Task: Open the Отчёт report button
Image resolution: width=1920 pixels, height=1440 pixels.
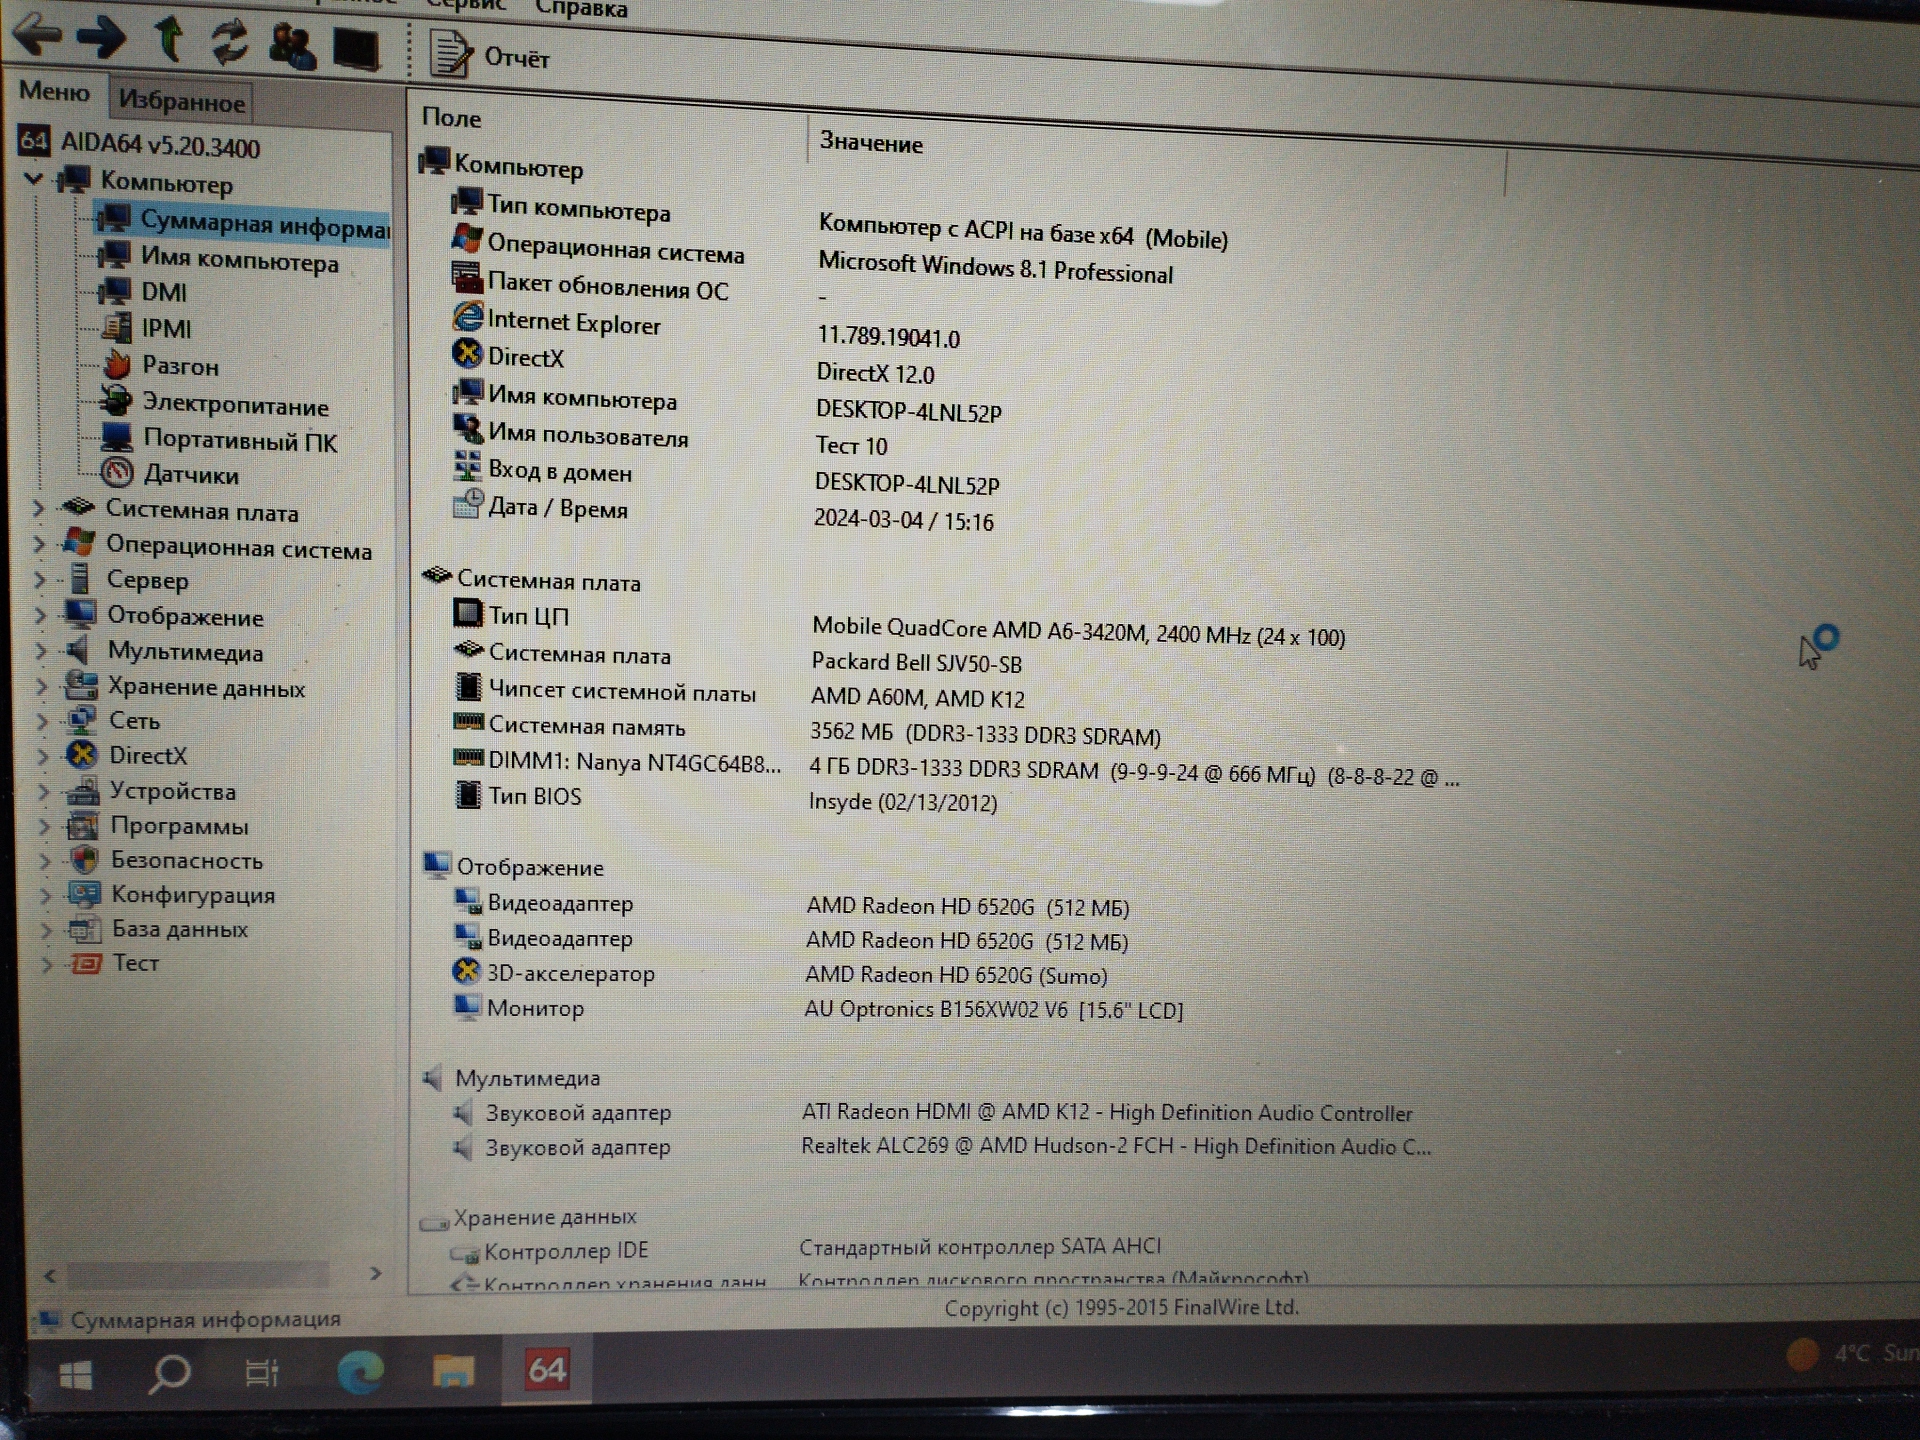Action: pyautogui.click(x=490, y=56)
